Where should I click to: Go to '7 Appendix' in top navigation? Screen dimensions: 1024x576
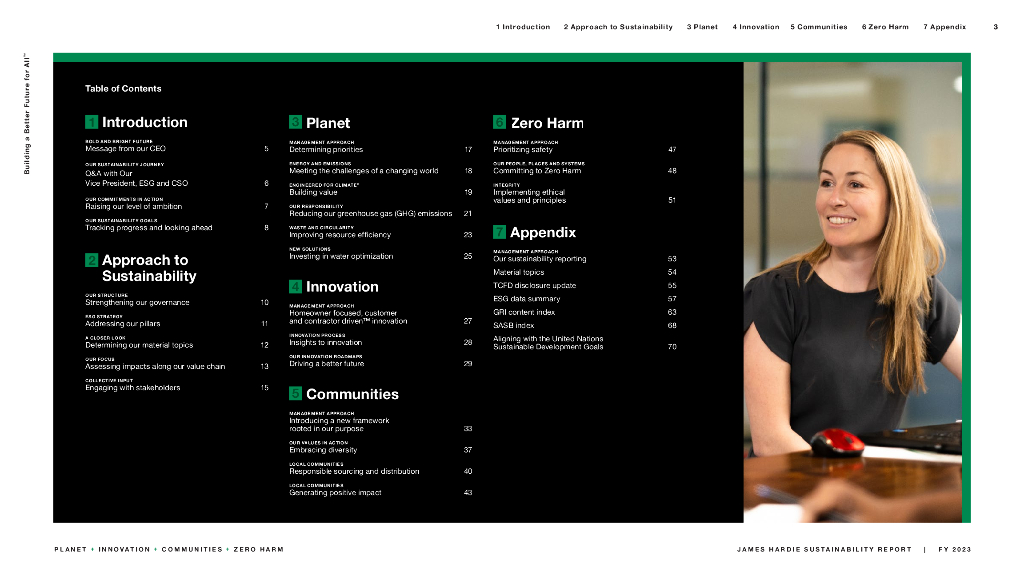tap(944, 27)
